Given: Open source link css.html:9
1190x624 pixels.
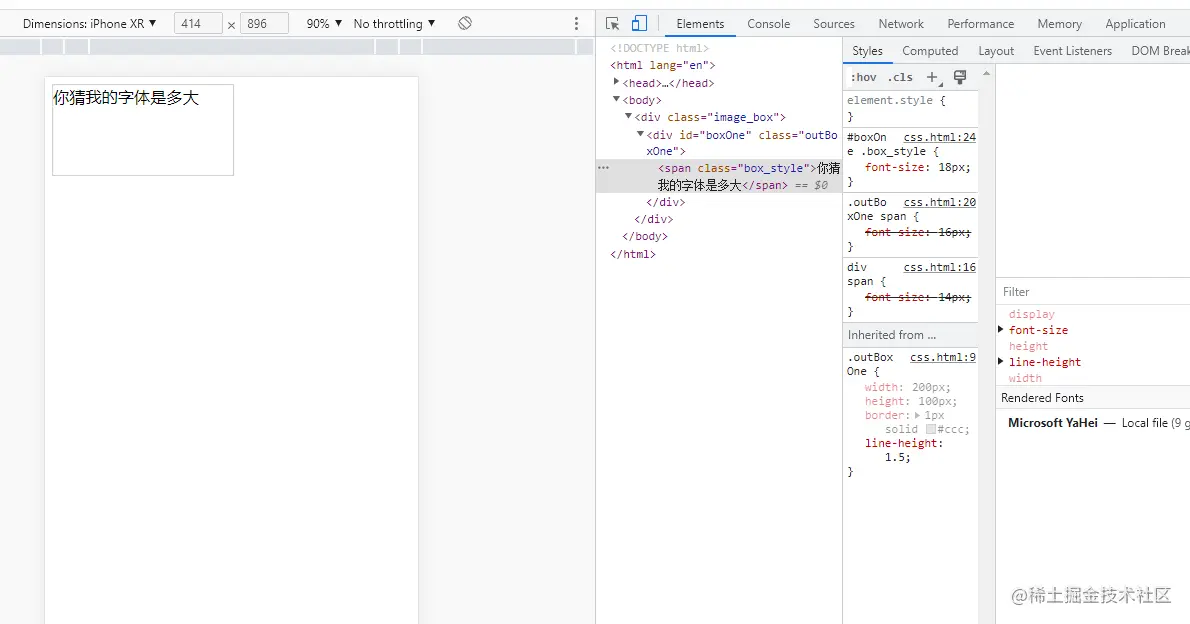Looking at the screenshot, I should [943, 357].
